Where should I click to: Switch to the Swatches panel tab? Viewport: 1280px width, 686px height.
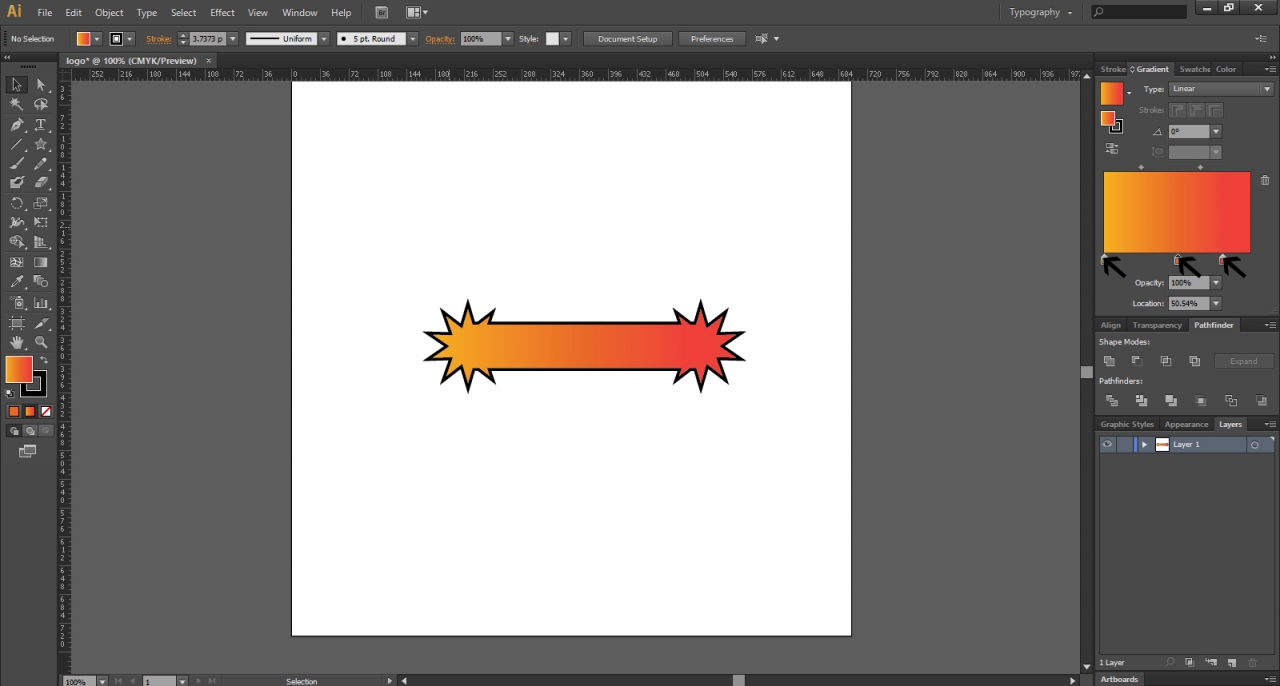(x=1194, y=69)
